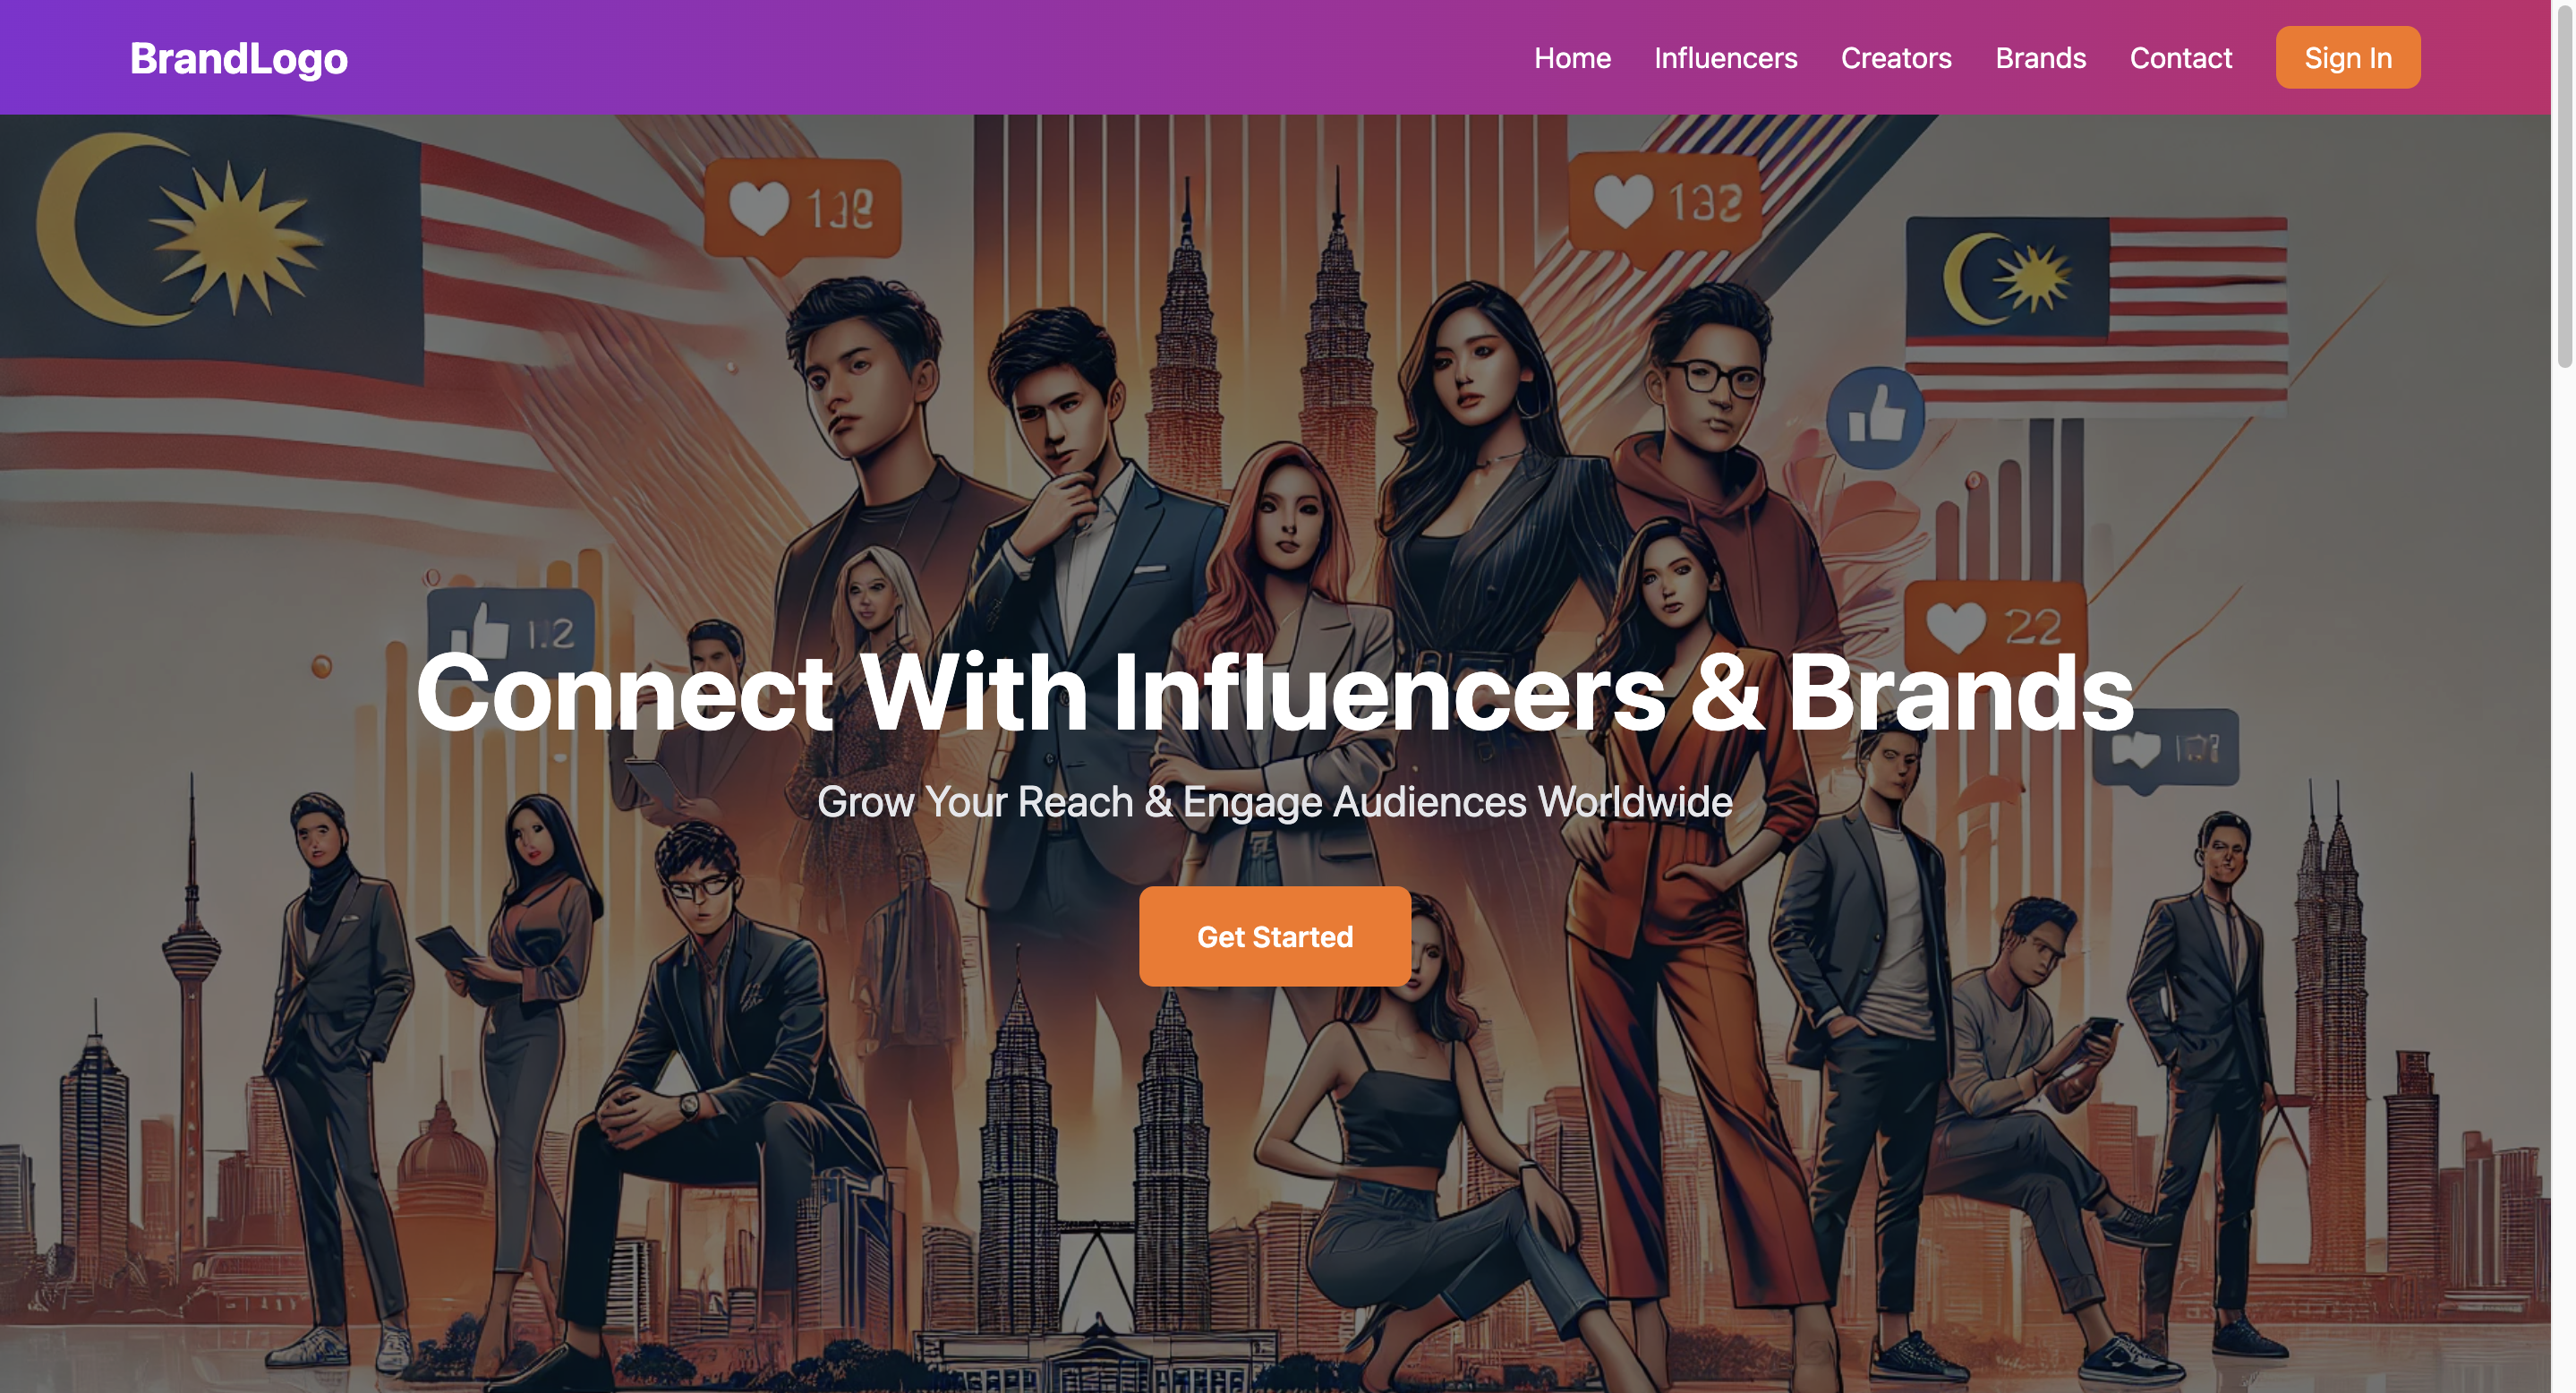Click the Grow Your Reach subtitle text
Image resolution: width=2576 pixels, height=1393 pixels.
(1274, 802)
